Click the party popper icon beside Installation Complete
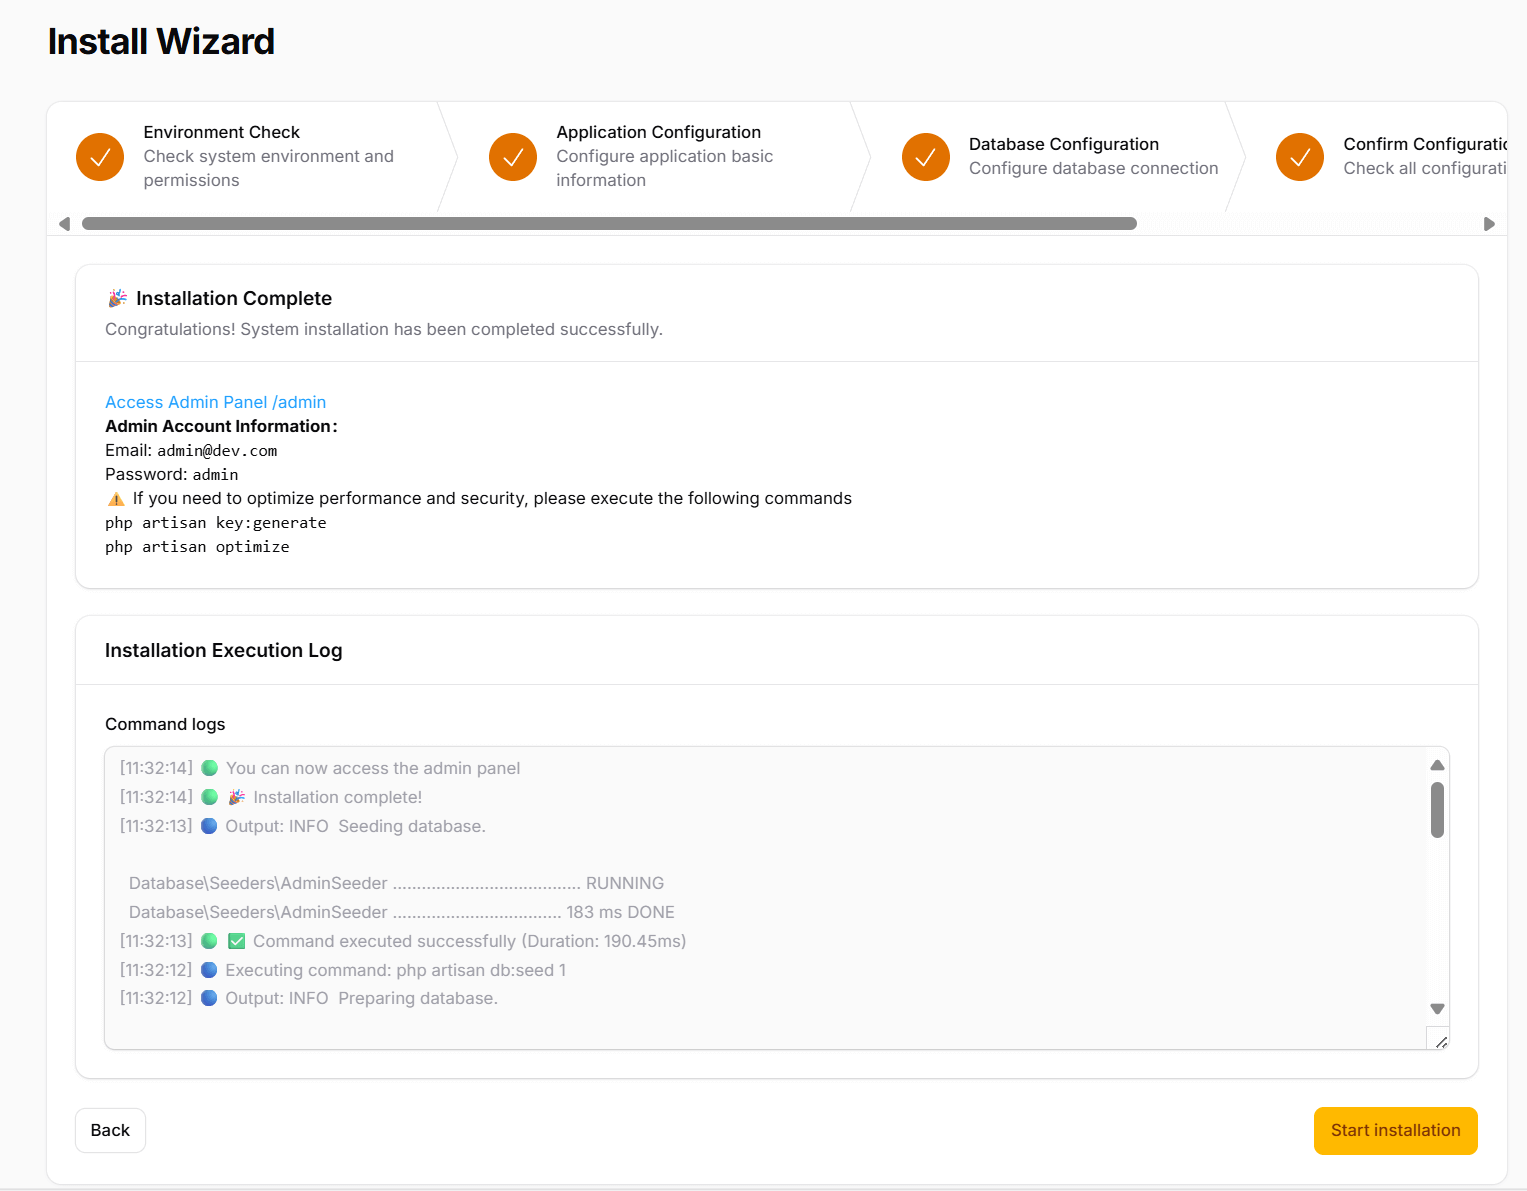Screen dimensions: 1527x1191 point(117,298)
